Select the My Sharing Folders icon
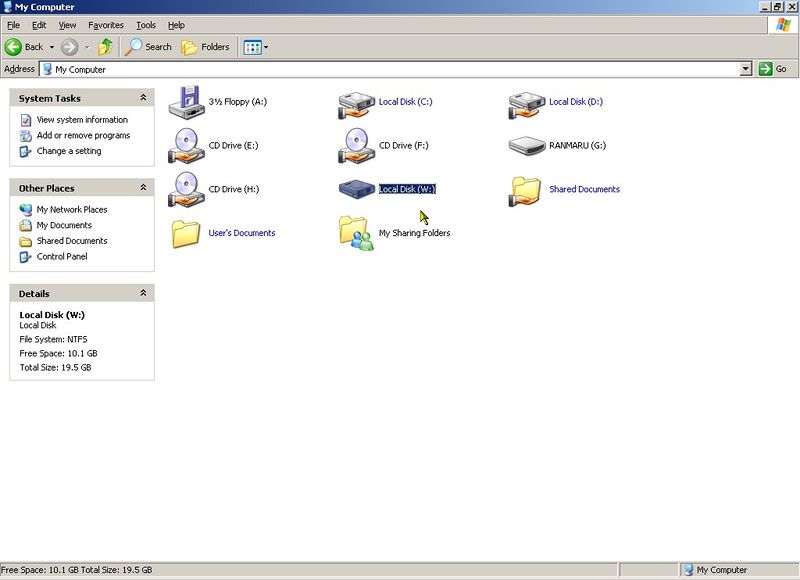Screen dimensions: 800x580 pyautogui.click(x=357, y=234)
